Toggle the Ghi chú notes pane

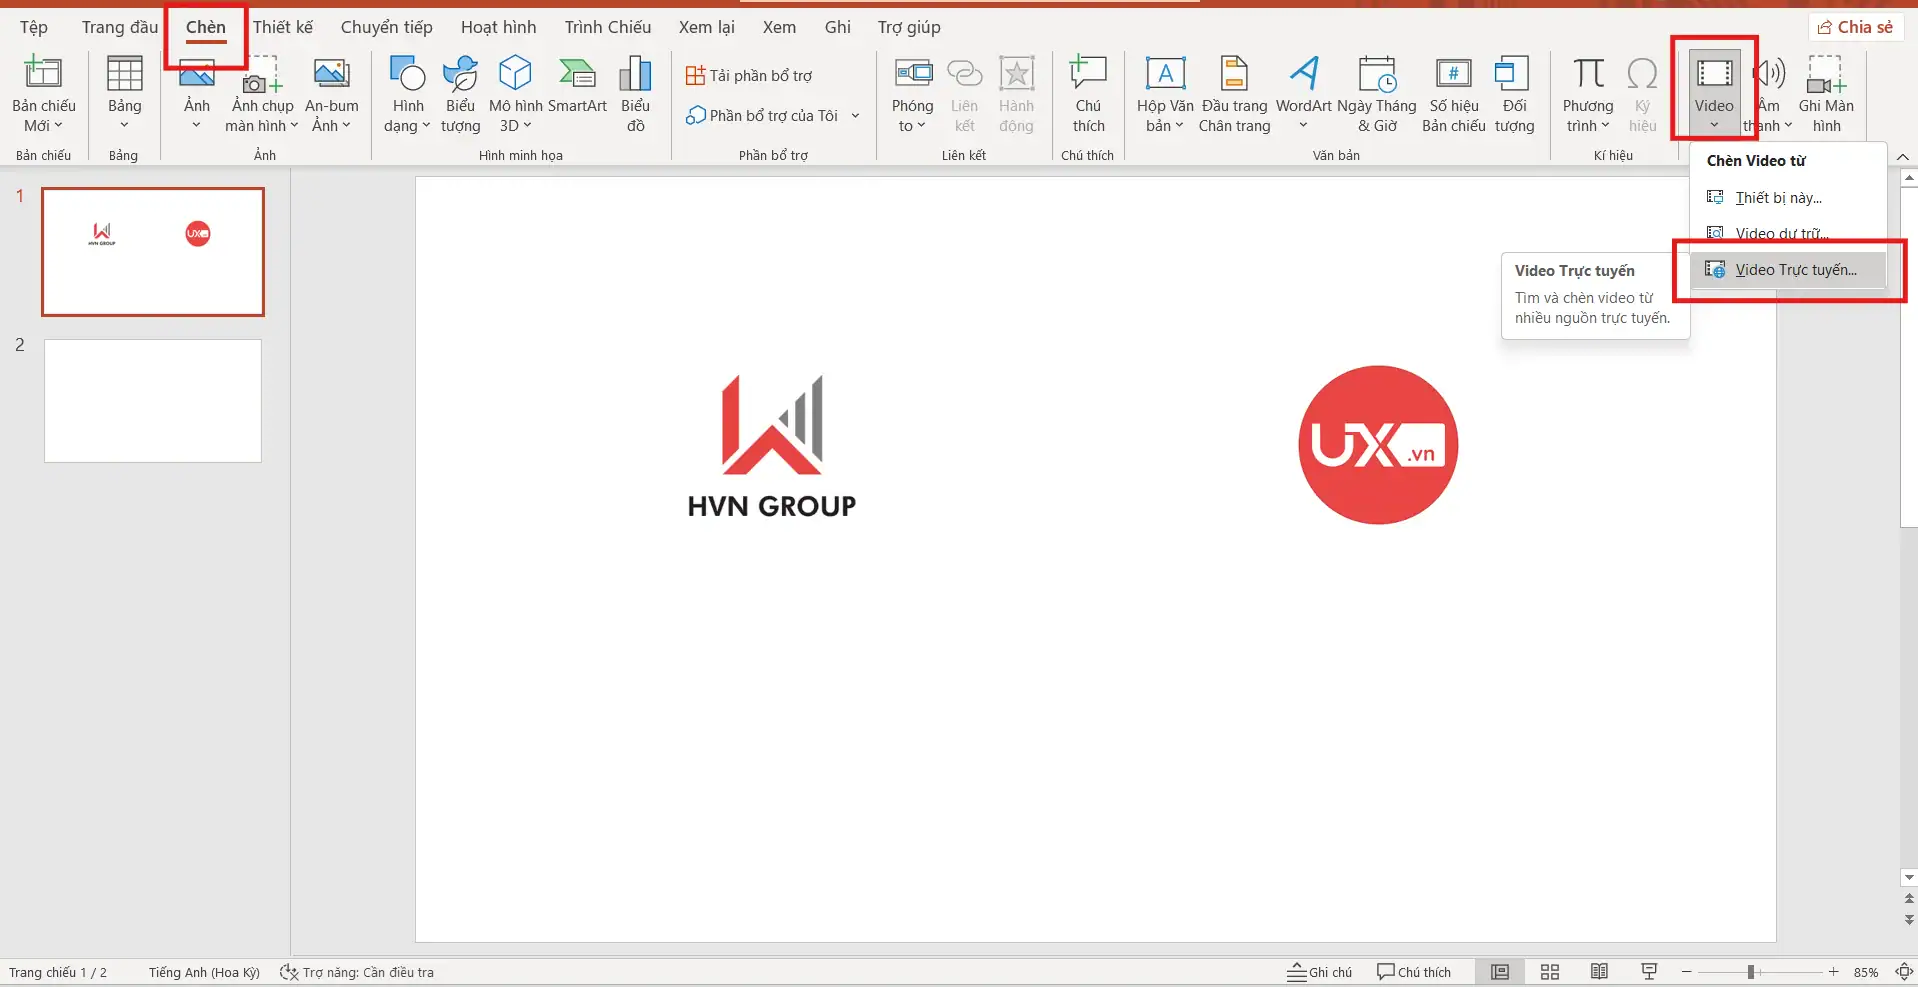(1319, 971)
